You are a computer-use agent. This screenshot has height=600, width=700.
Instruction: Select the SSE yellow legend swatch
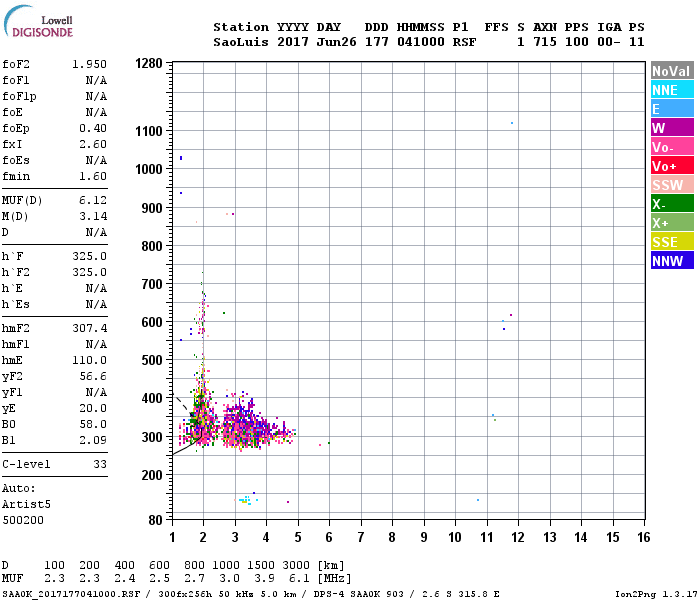coord(672,242)
